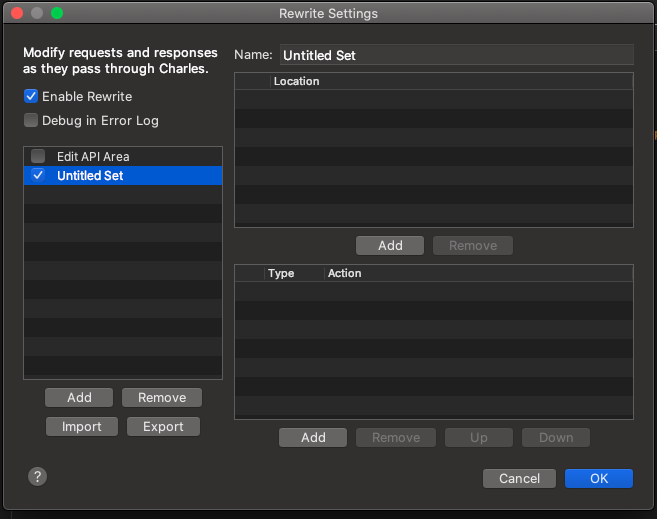
Task: Select the Untitled Set row
Action: point(123,176)
